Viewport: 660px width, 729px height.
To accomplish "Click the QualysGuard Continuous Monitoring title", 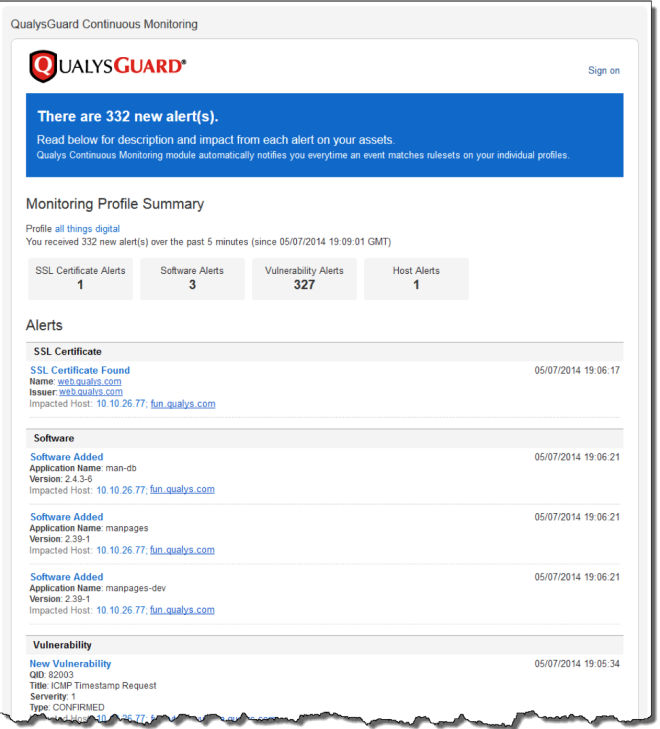I will pos(104,24).
